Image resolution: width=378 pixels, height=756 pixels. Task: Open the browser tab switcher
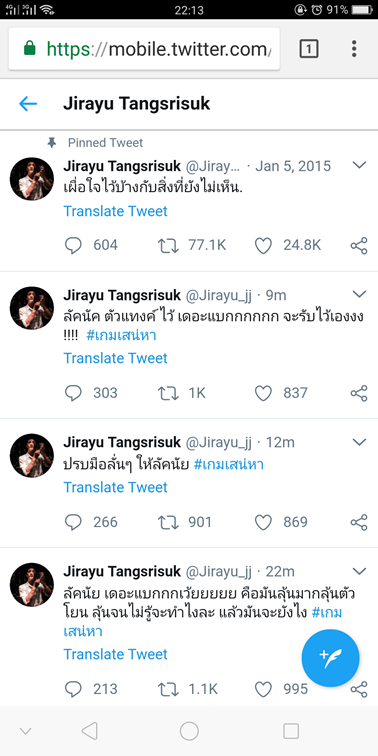point(309,49)
